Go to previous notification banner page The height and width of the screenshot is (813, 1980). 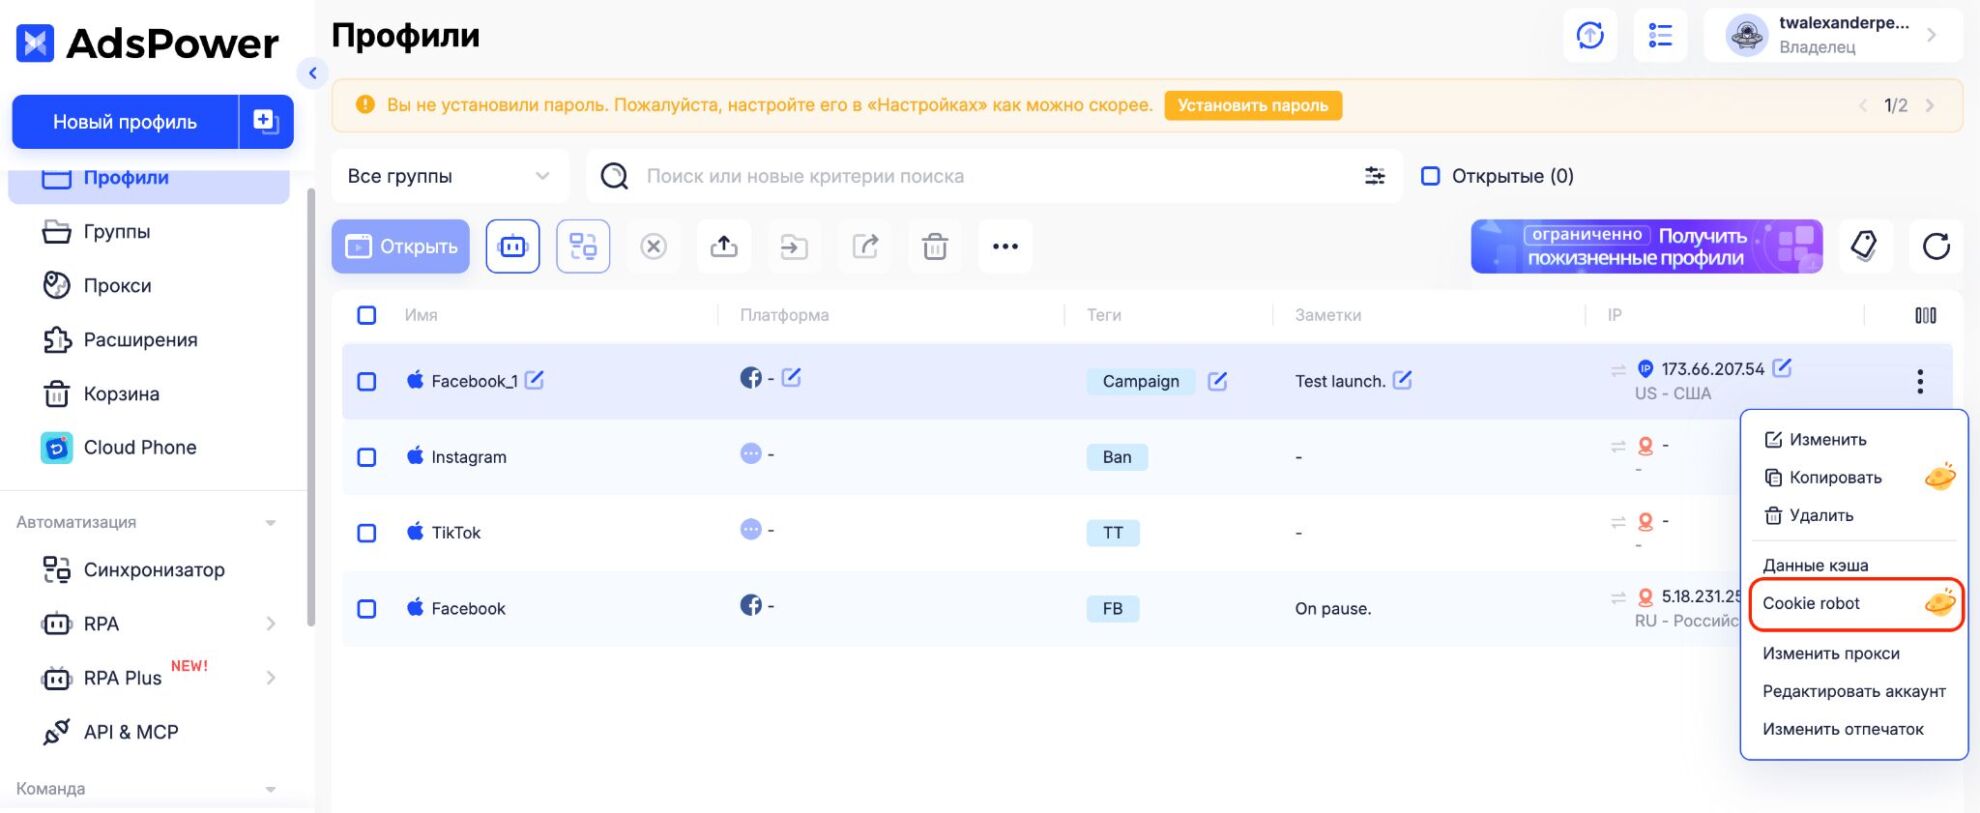coord(1863,105)
